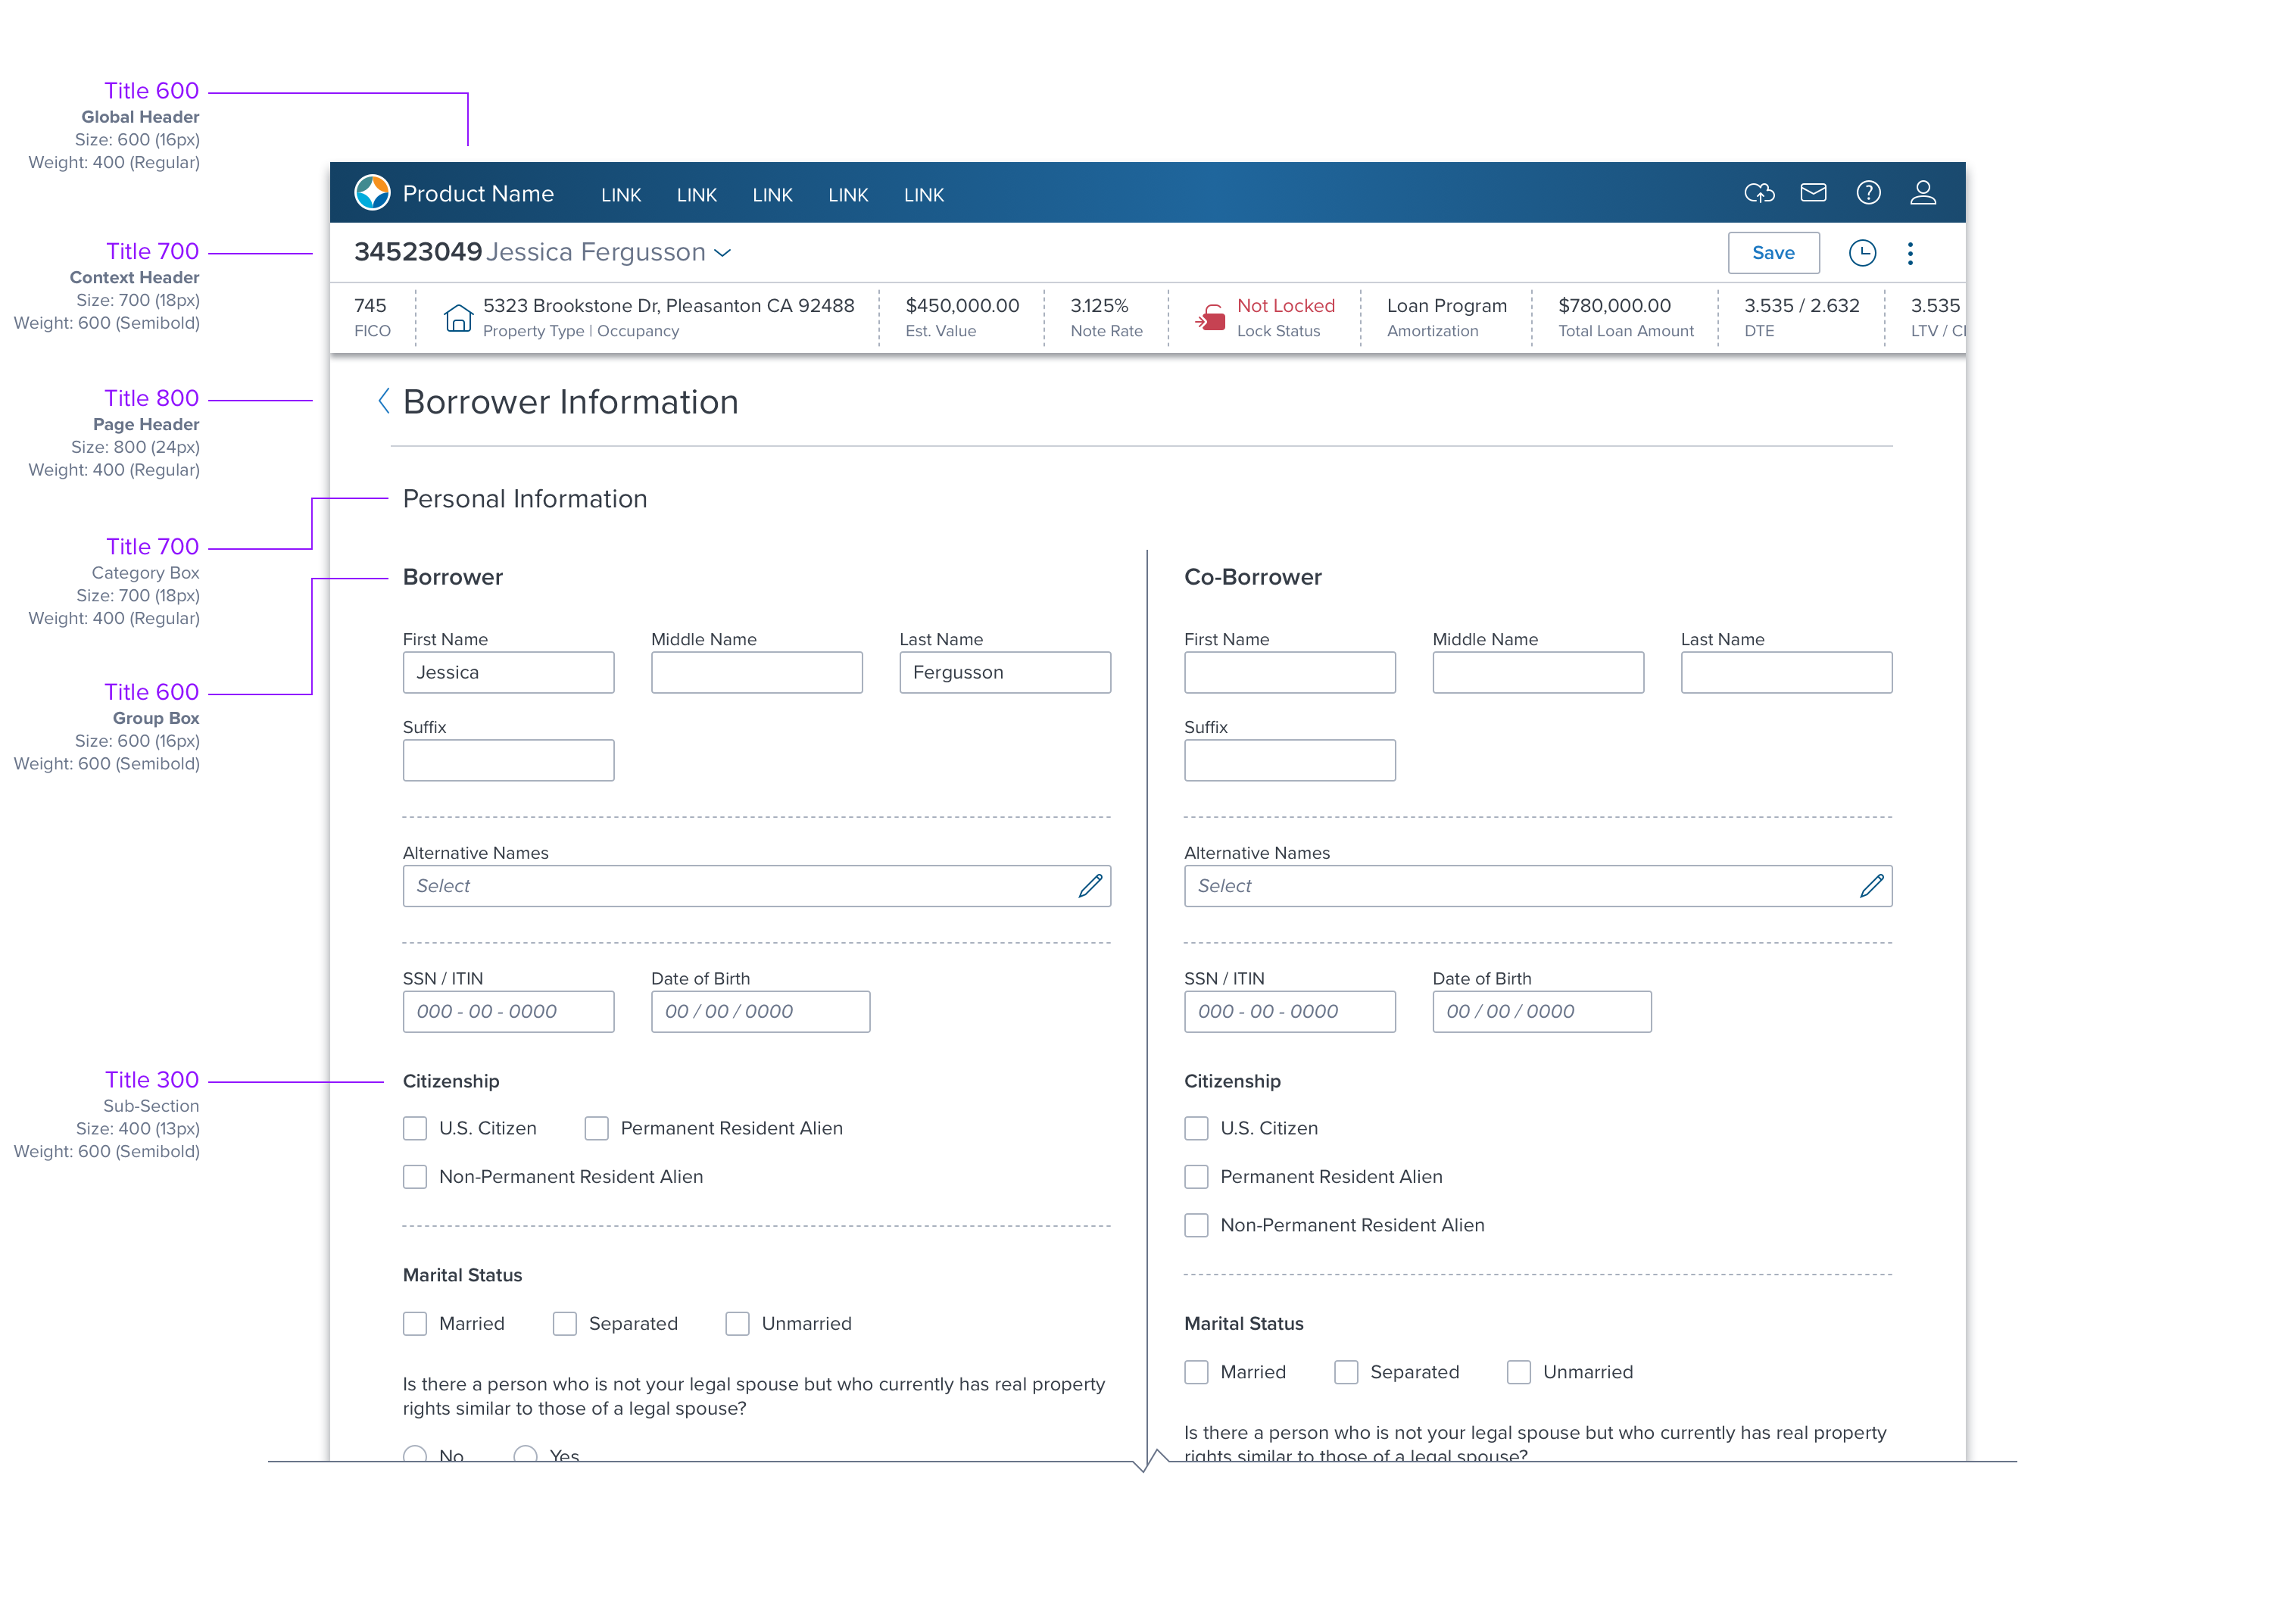Open the cloud upload icon in header
This screenshot has height=1607, width=2296.
click(x=1759, y=193)
